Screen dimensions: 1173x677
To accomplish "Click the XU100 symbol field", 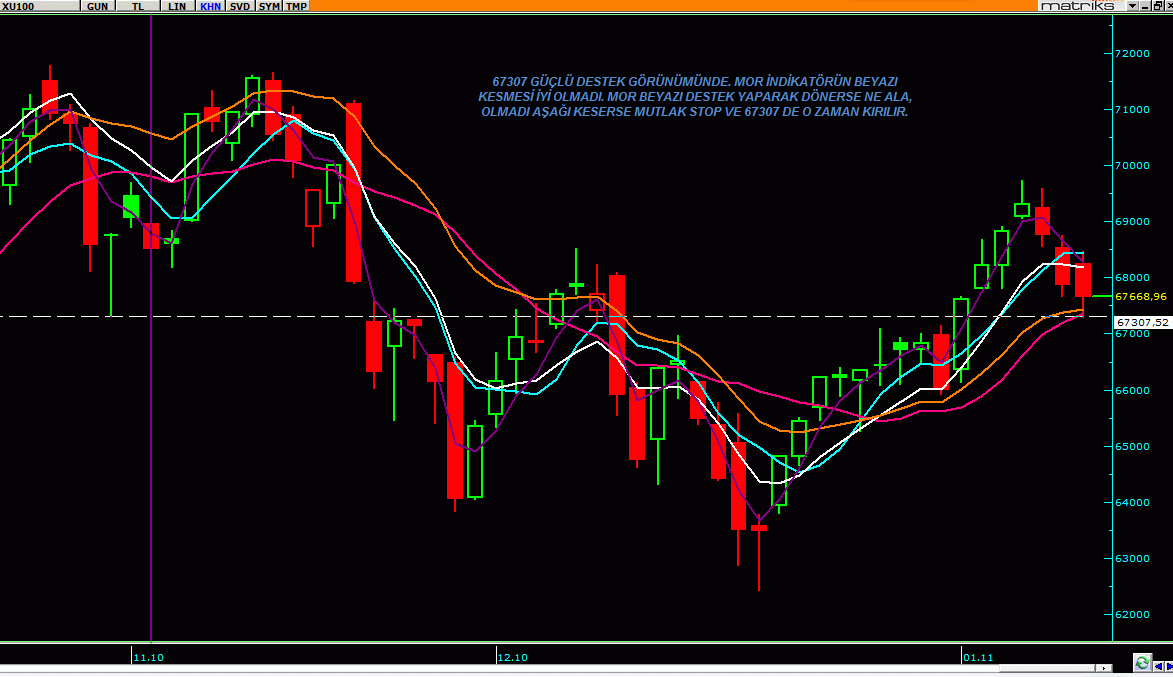I will [x=22, y=6].
